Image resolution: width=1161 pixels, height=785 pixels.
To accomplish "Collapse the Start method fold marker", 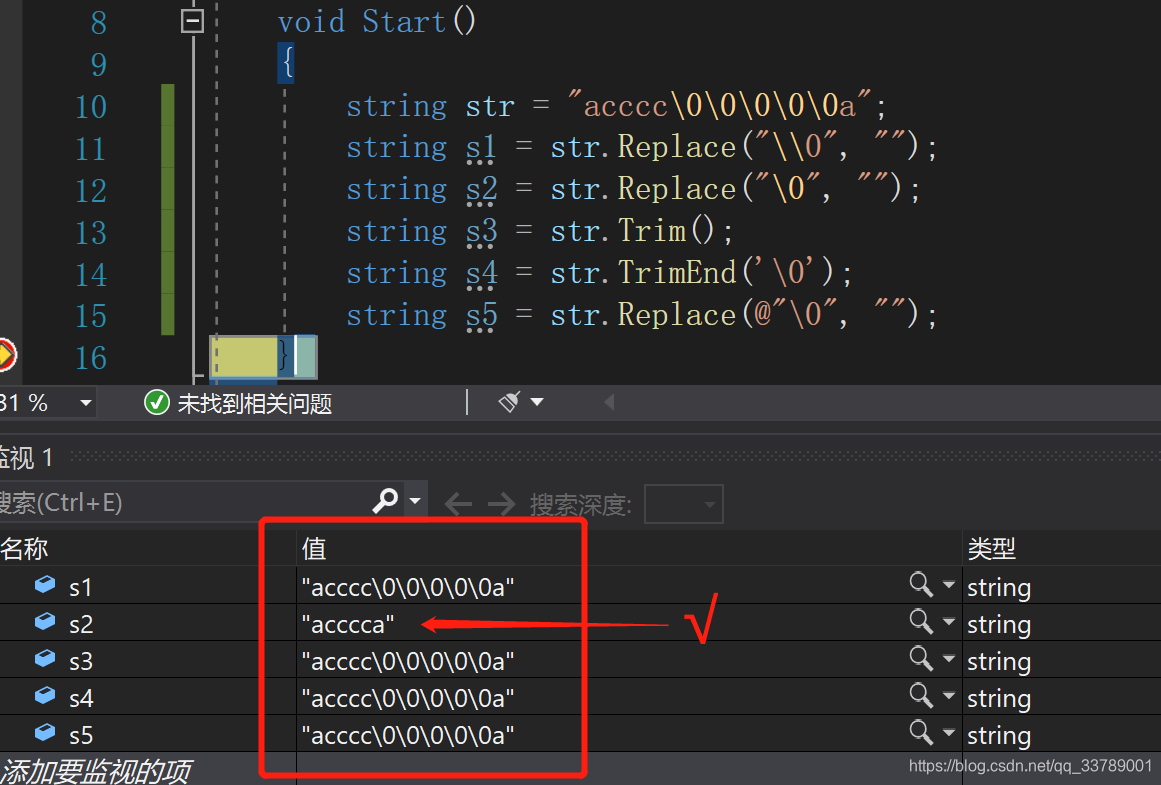I will (x=193, y=21).
